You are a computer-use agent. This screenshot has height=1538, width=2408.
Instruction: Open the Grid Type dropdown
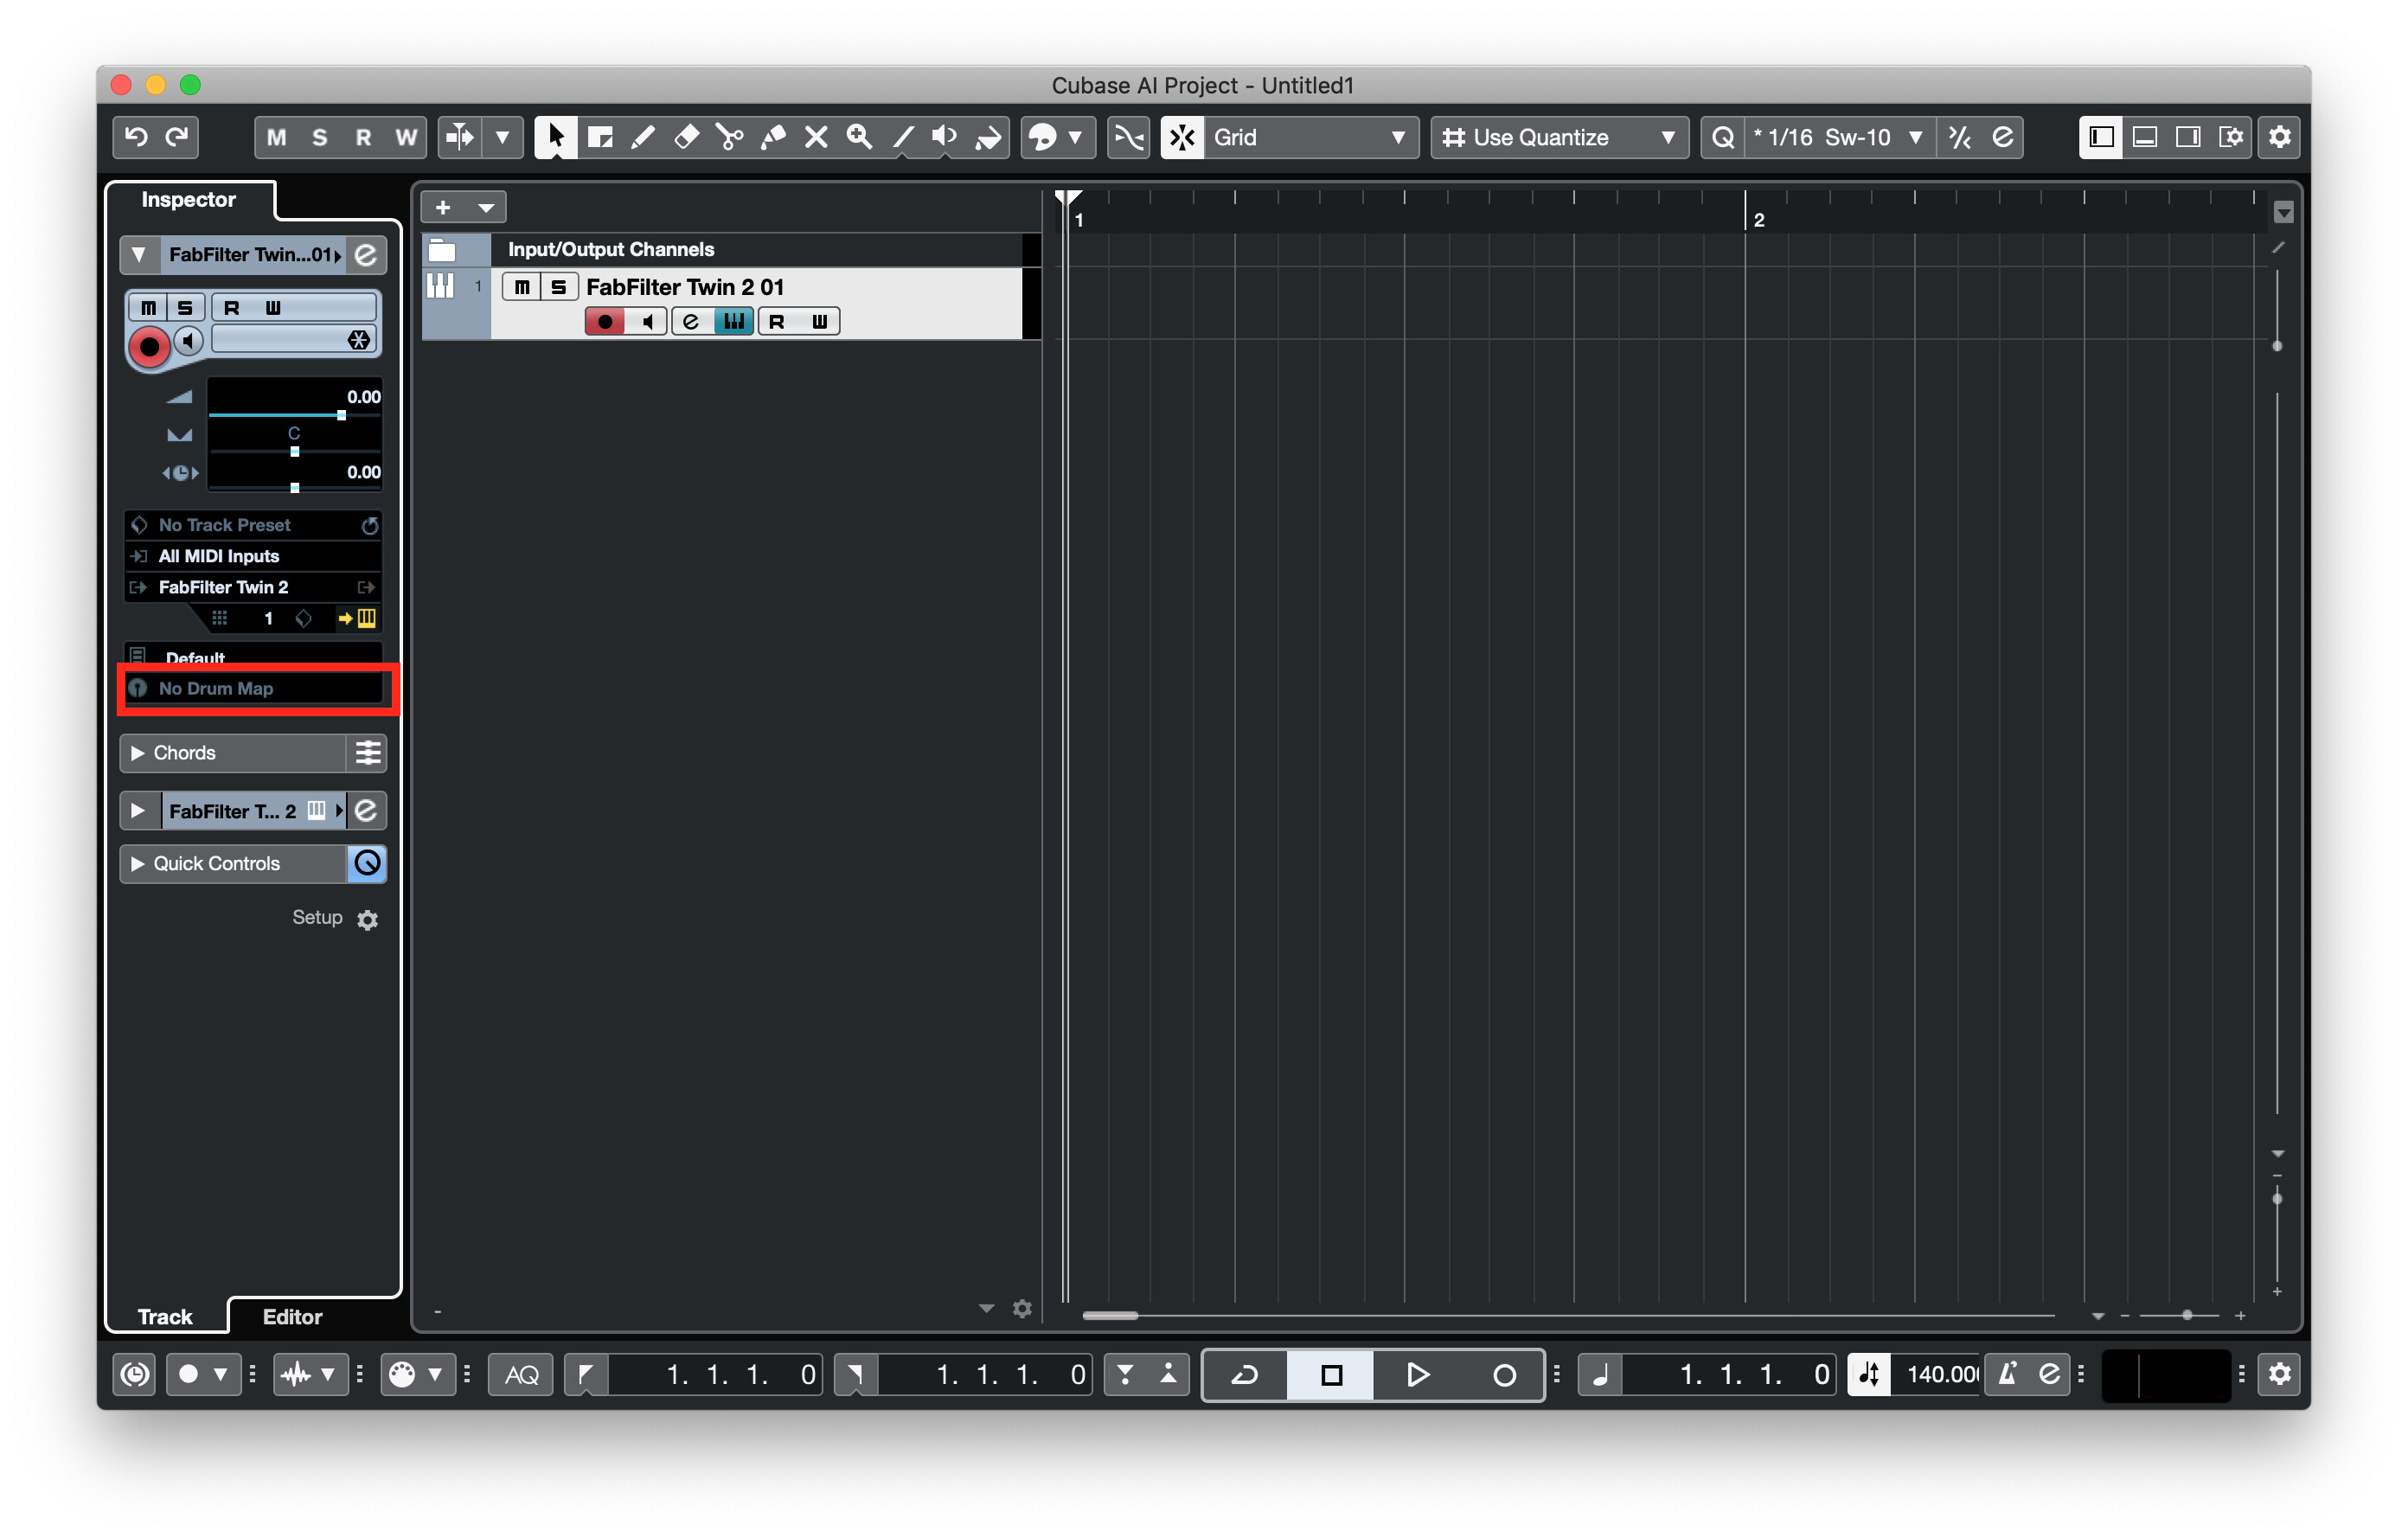click(1290, 137)
